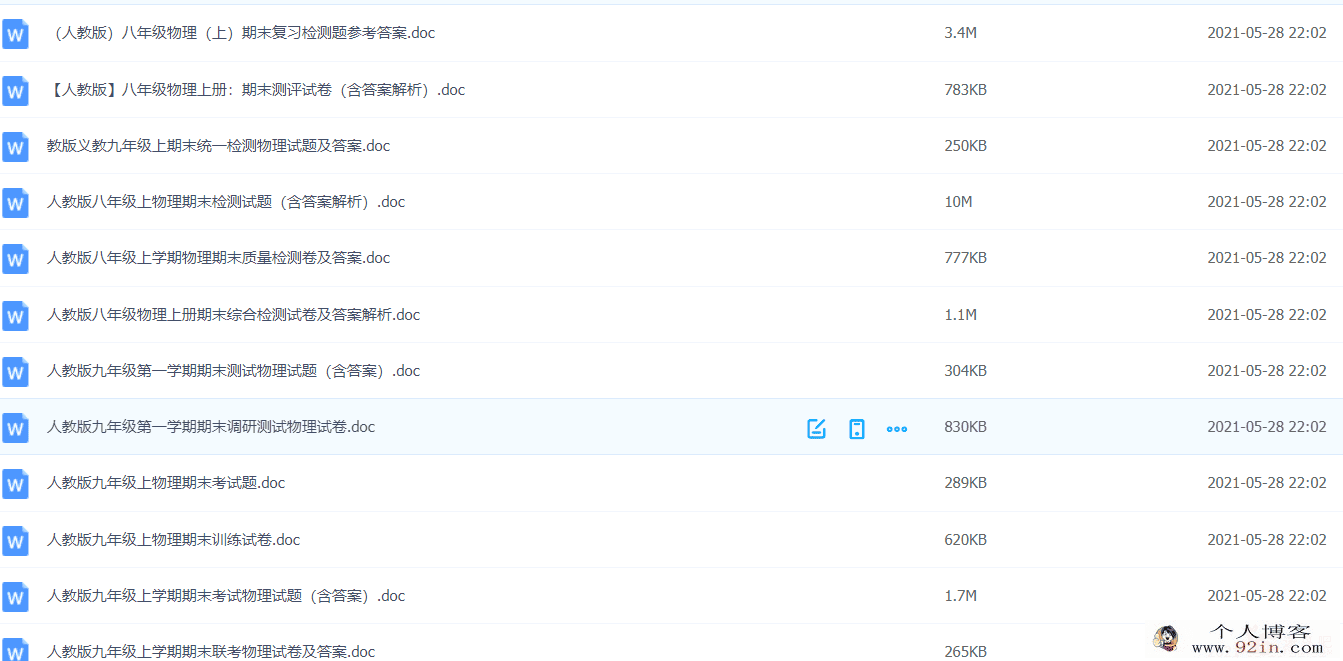The width and height of the screenshot is (1343, 661).
Task: Click Word icon for 期末综合检测试卷及答案解析.doc
Action: click(x=15, y=315)
